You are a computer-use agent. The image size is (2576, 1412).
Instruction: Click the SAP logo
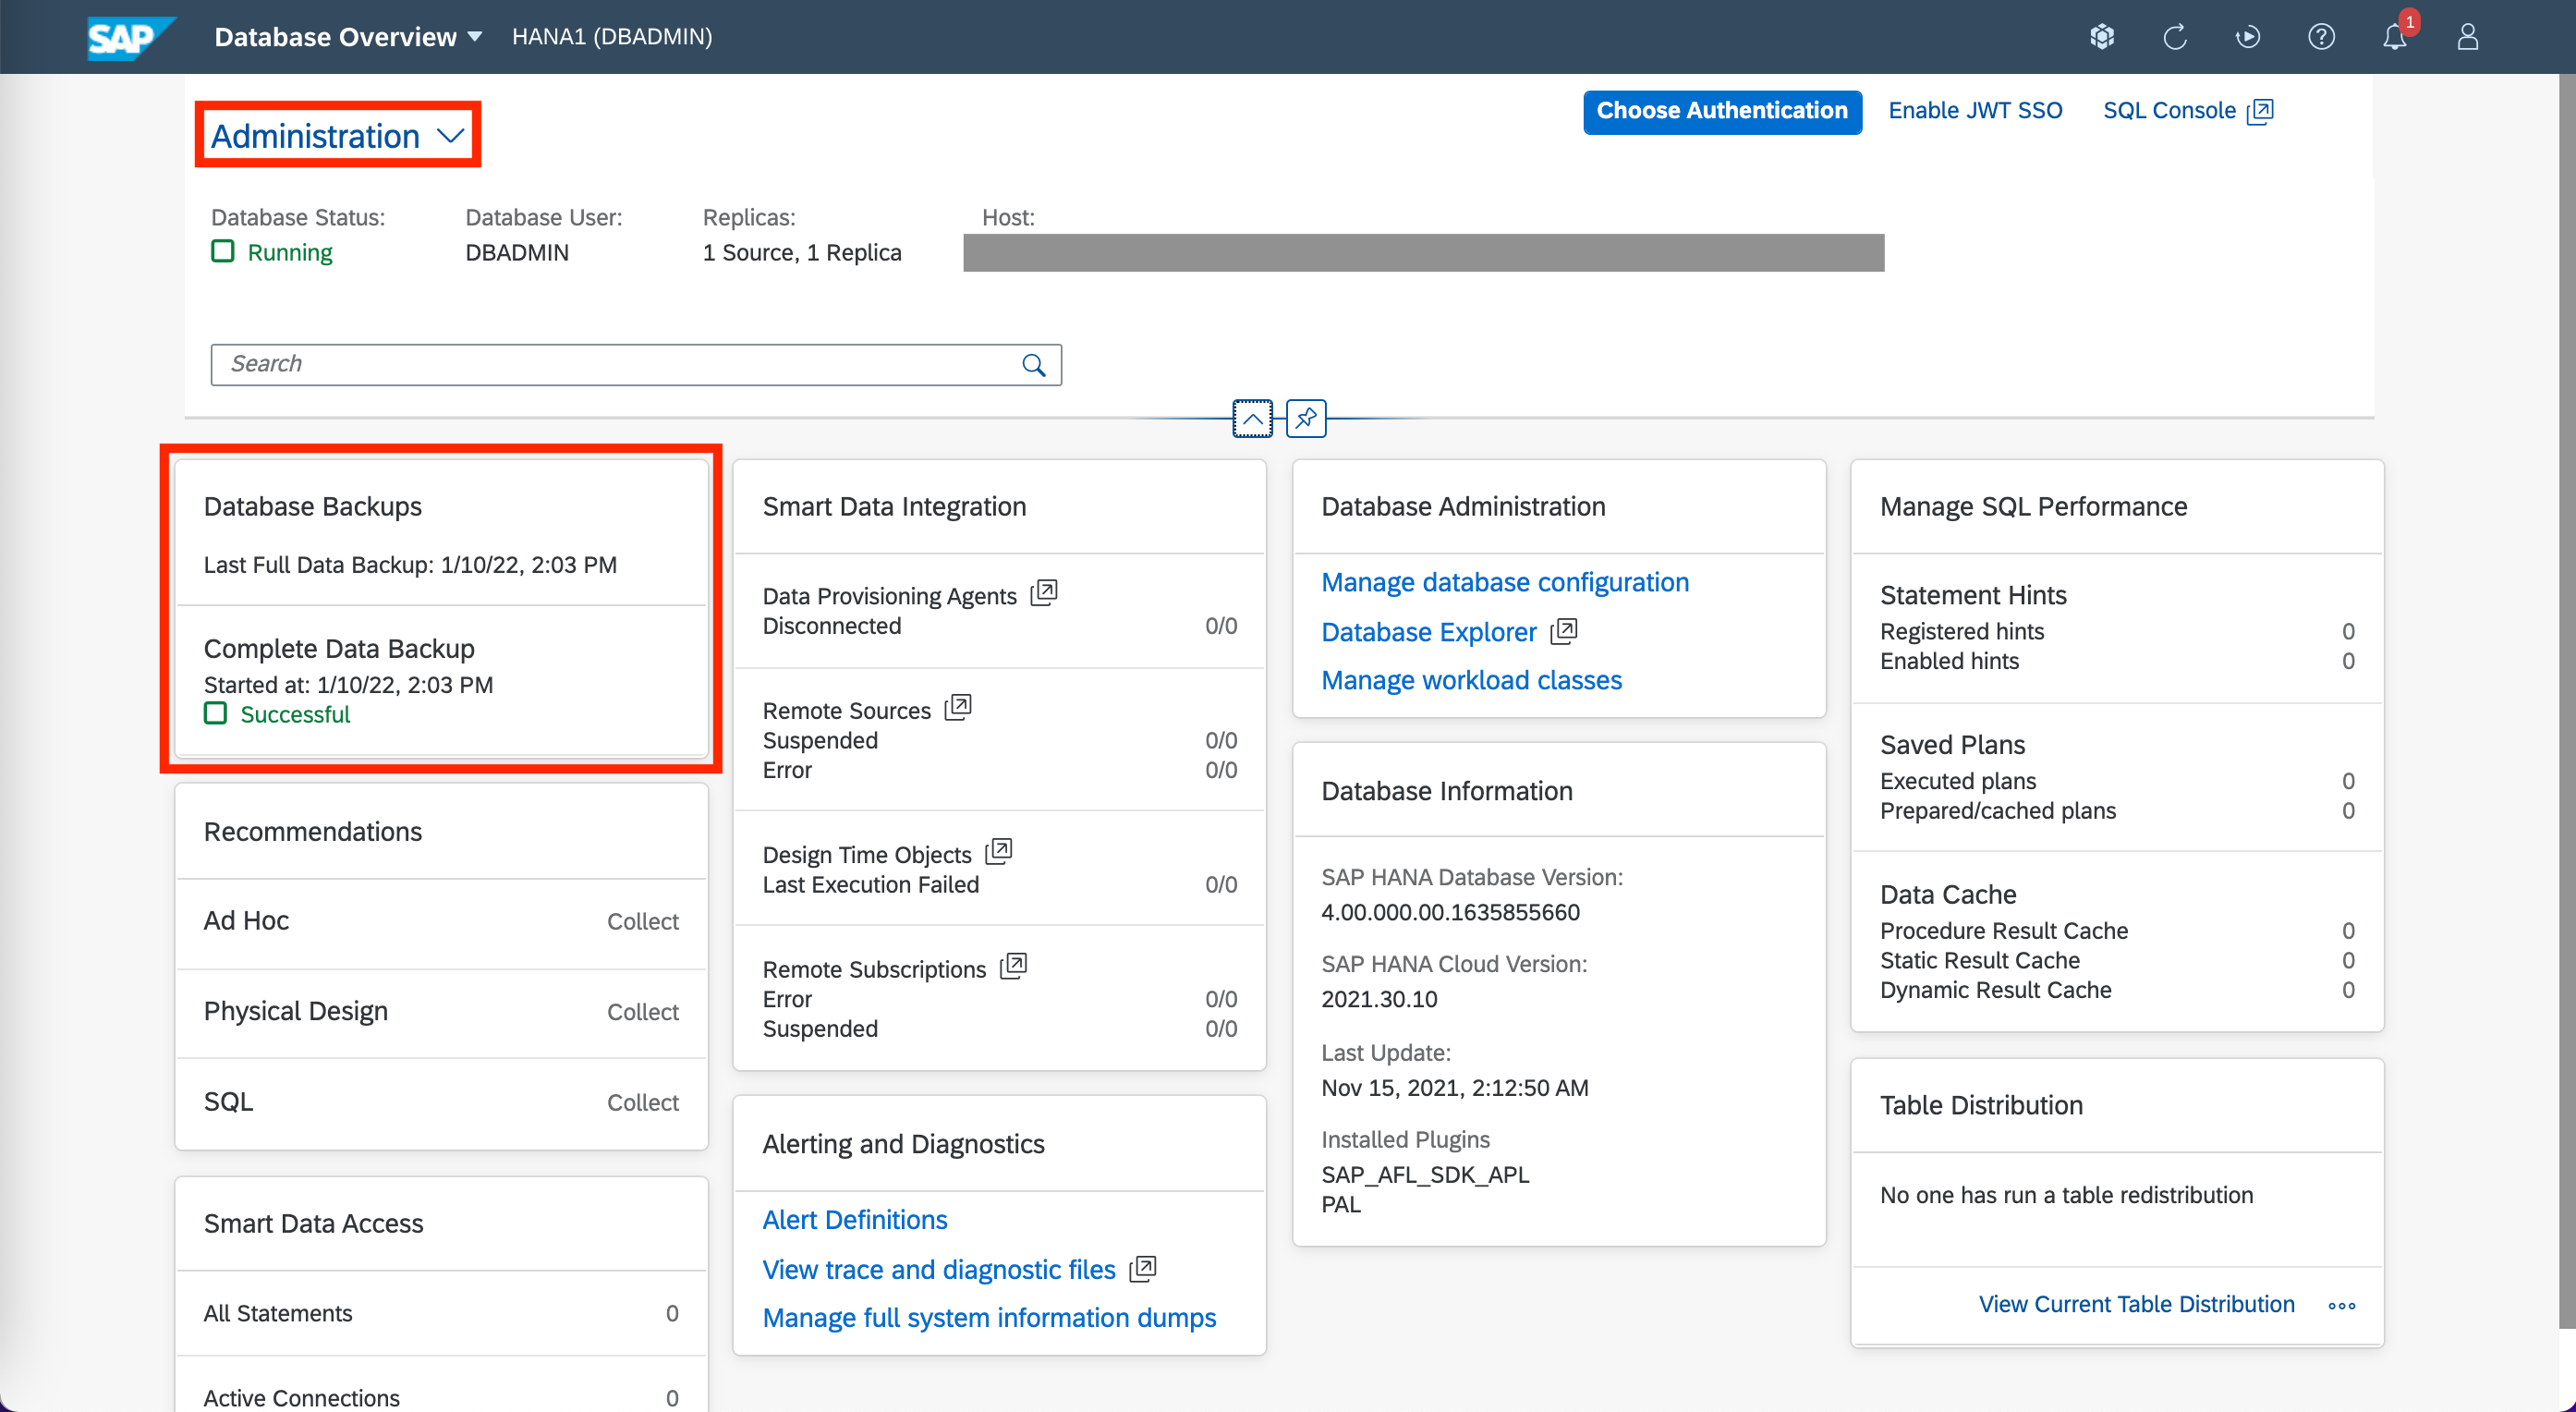[x=128, y=37]
